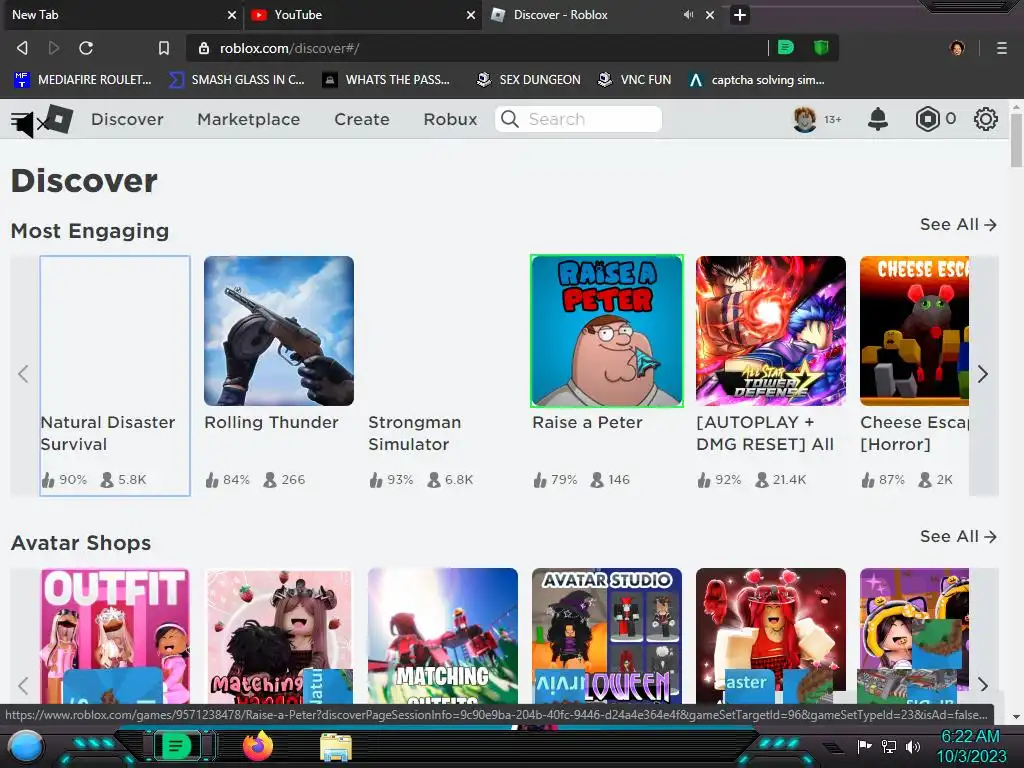The height and width of the screenshot is (768, 1024).
Task: Open the green reader mode icon
Action: [786, 47]
